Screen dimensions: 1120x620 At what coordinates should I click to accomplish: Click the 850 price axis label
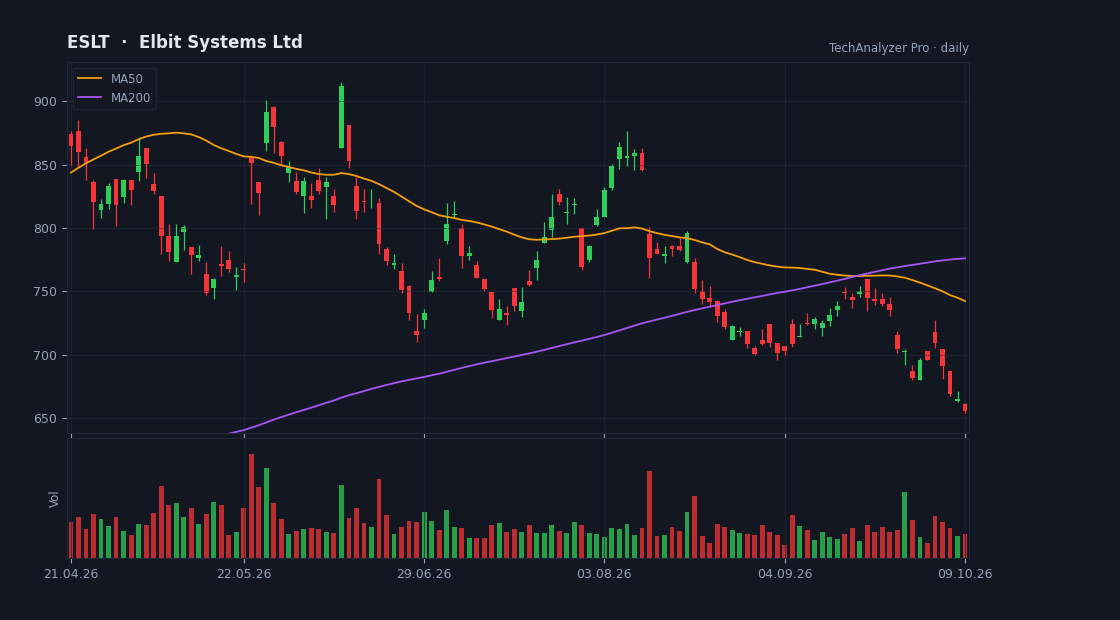click(x=44, y=166)
